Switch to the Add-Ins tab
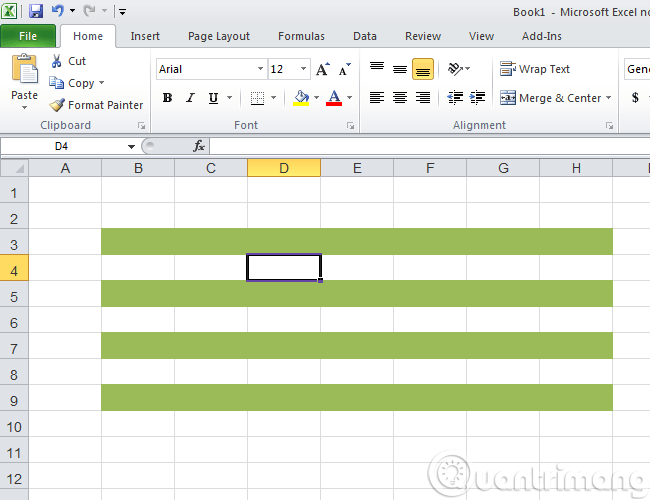Image resolution: width=650 pixels, height=500 pixels. (x=542, y=36)
